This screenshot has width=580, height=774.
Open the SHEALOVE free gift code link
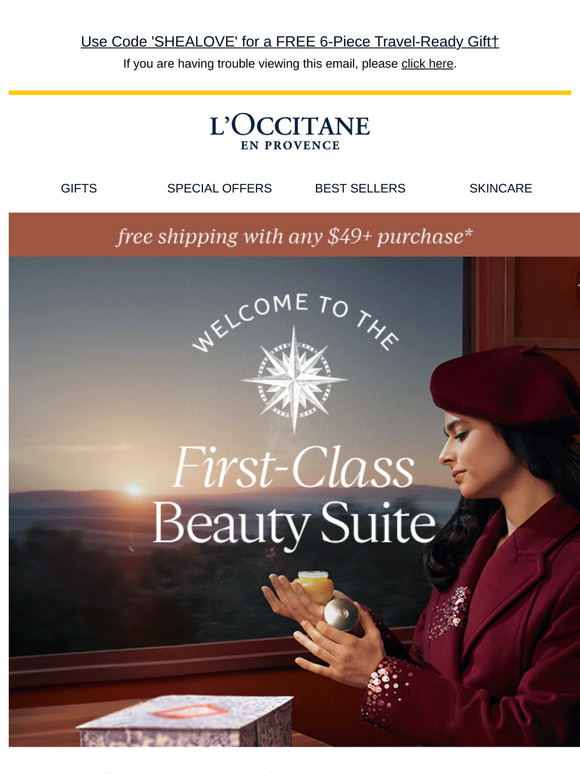290,41
